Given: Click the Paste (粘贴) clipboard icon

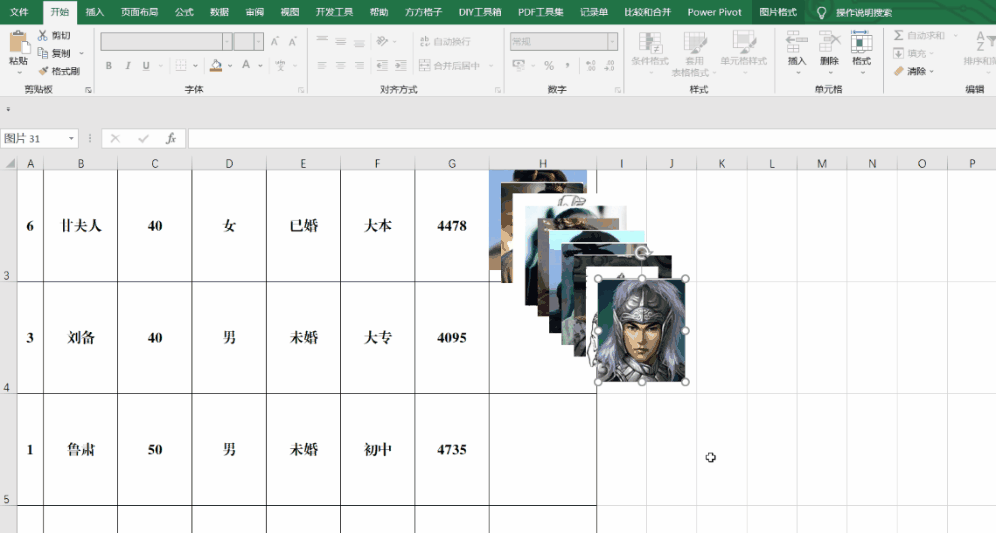Looking at the screenshot, I should click(x=18, y=43).
